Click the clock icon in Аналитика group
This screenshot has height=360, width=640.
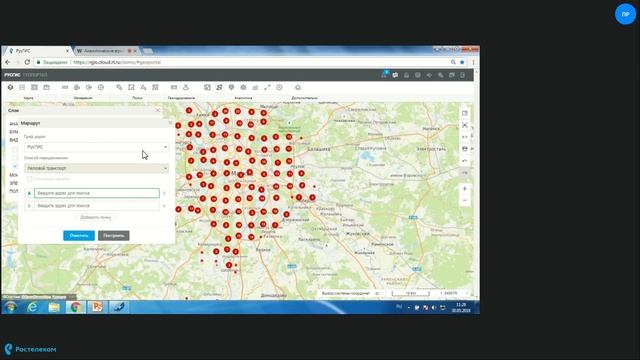[279, 87]
